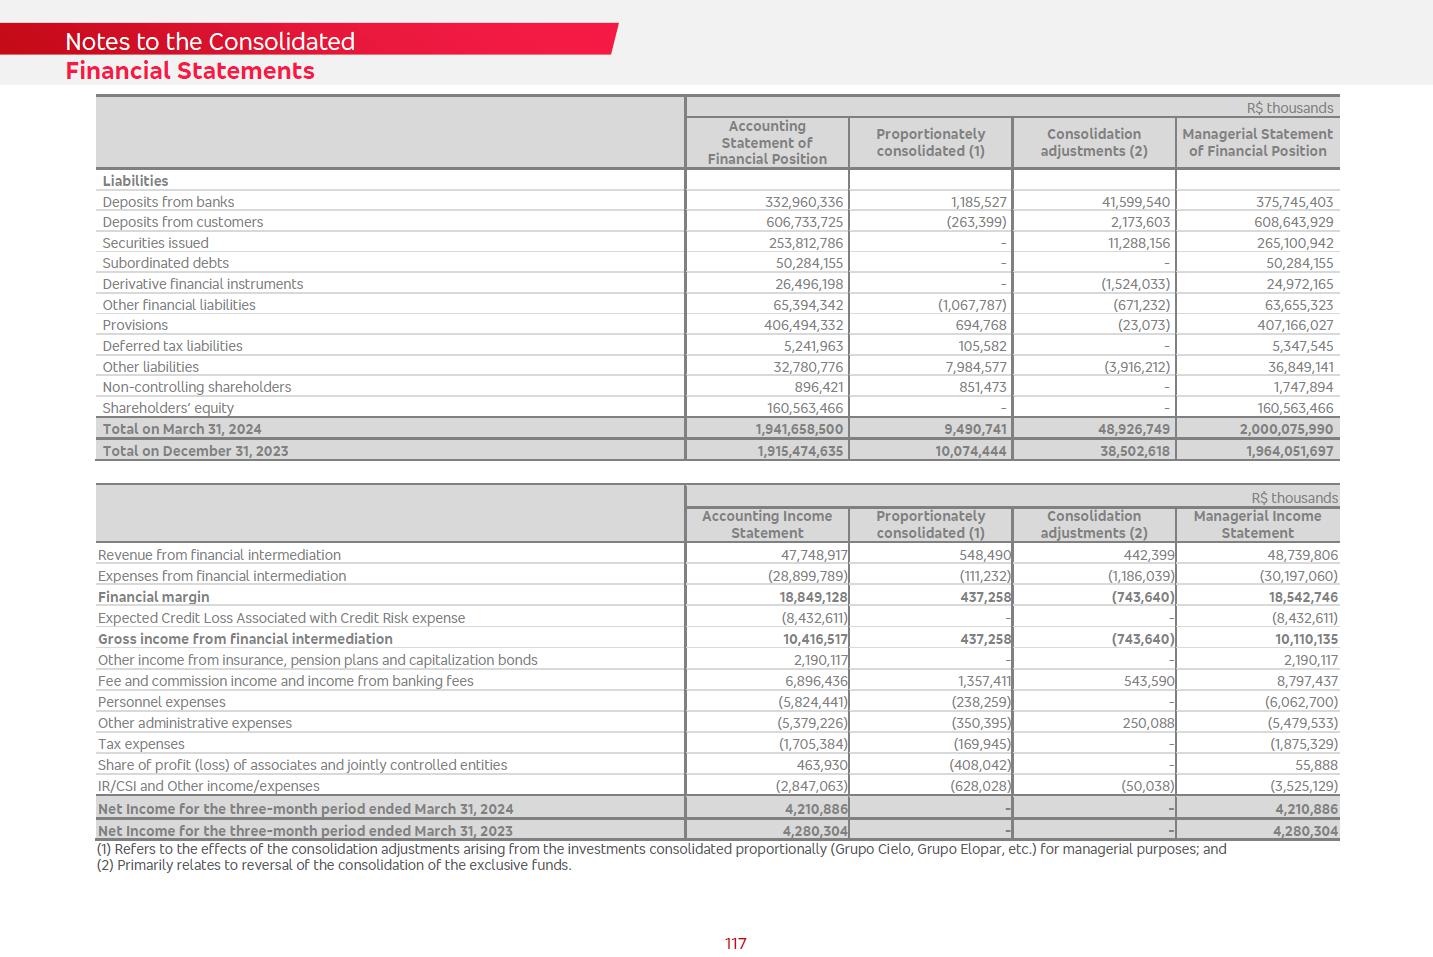The width and height of the screenshot is (1433, 957).
Task: Select the bold "Financial margin" row label
Action: (x=154, y=597)
